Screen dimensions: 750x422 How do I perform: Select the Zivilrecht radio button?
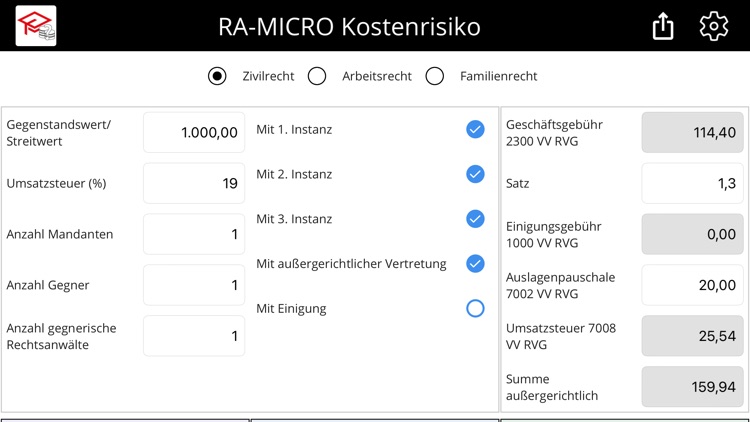[217, 76]
